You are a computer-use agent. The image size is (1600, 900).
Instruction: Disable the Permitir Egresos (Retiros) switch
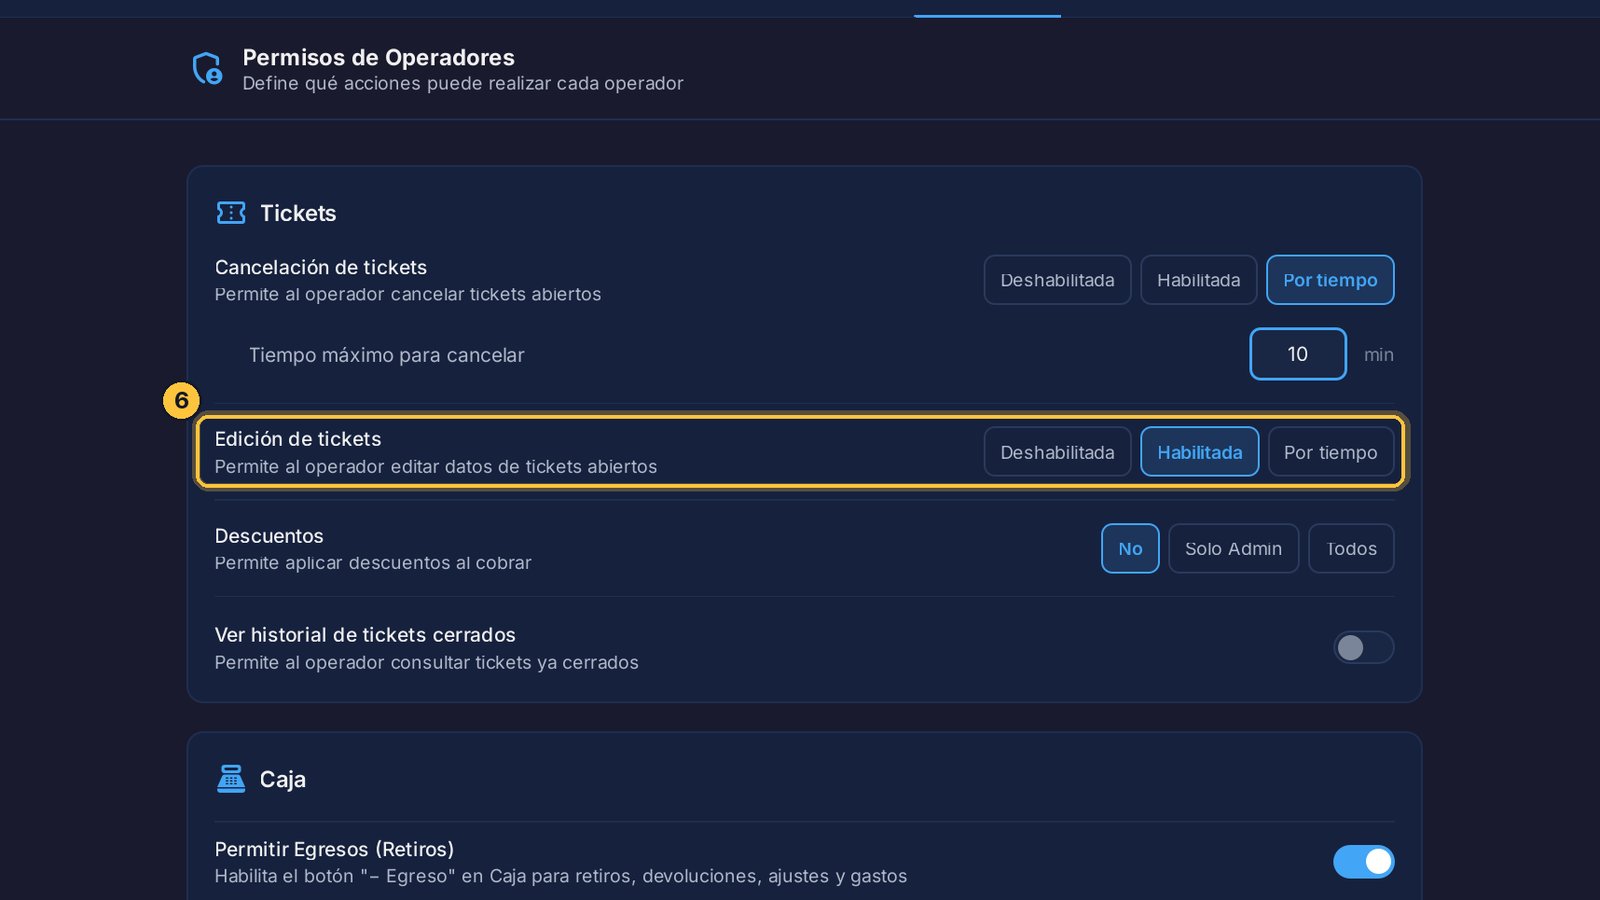coord(1363,861)
